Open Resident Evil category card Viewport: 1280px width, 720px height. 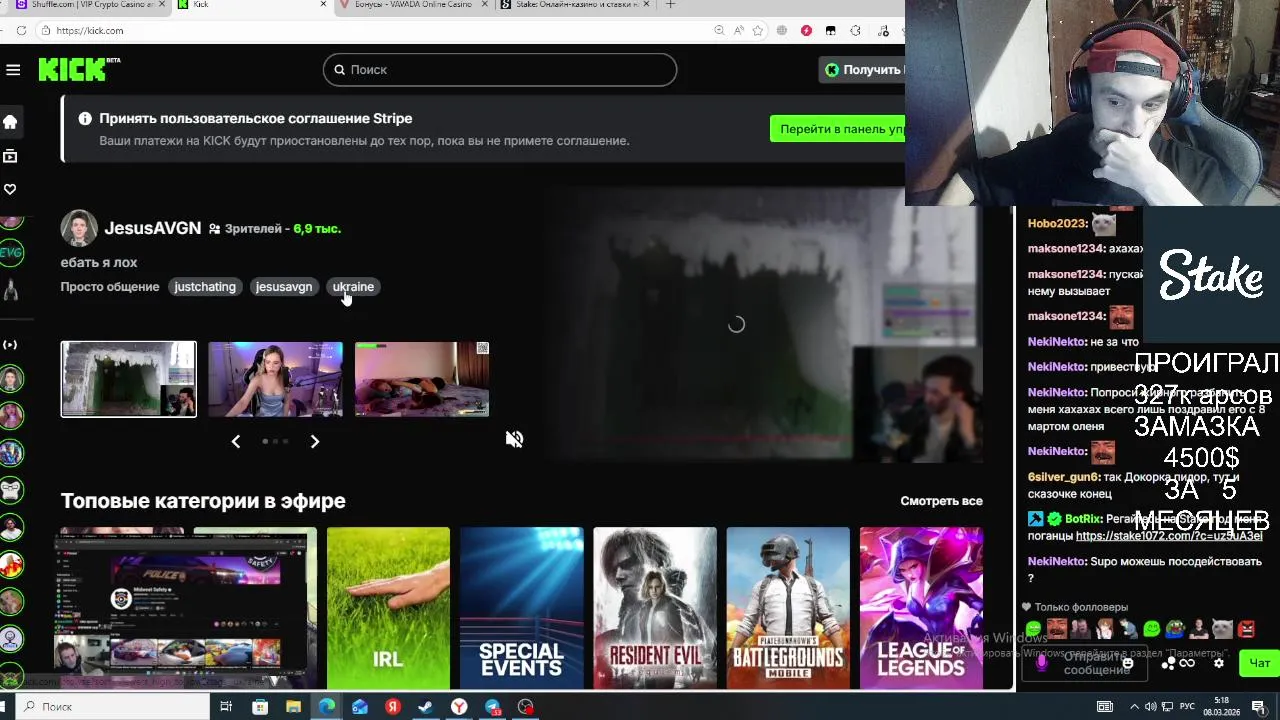655,608
